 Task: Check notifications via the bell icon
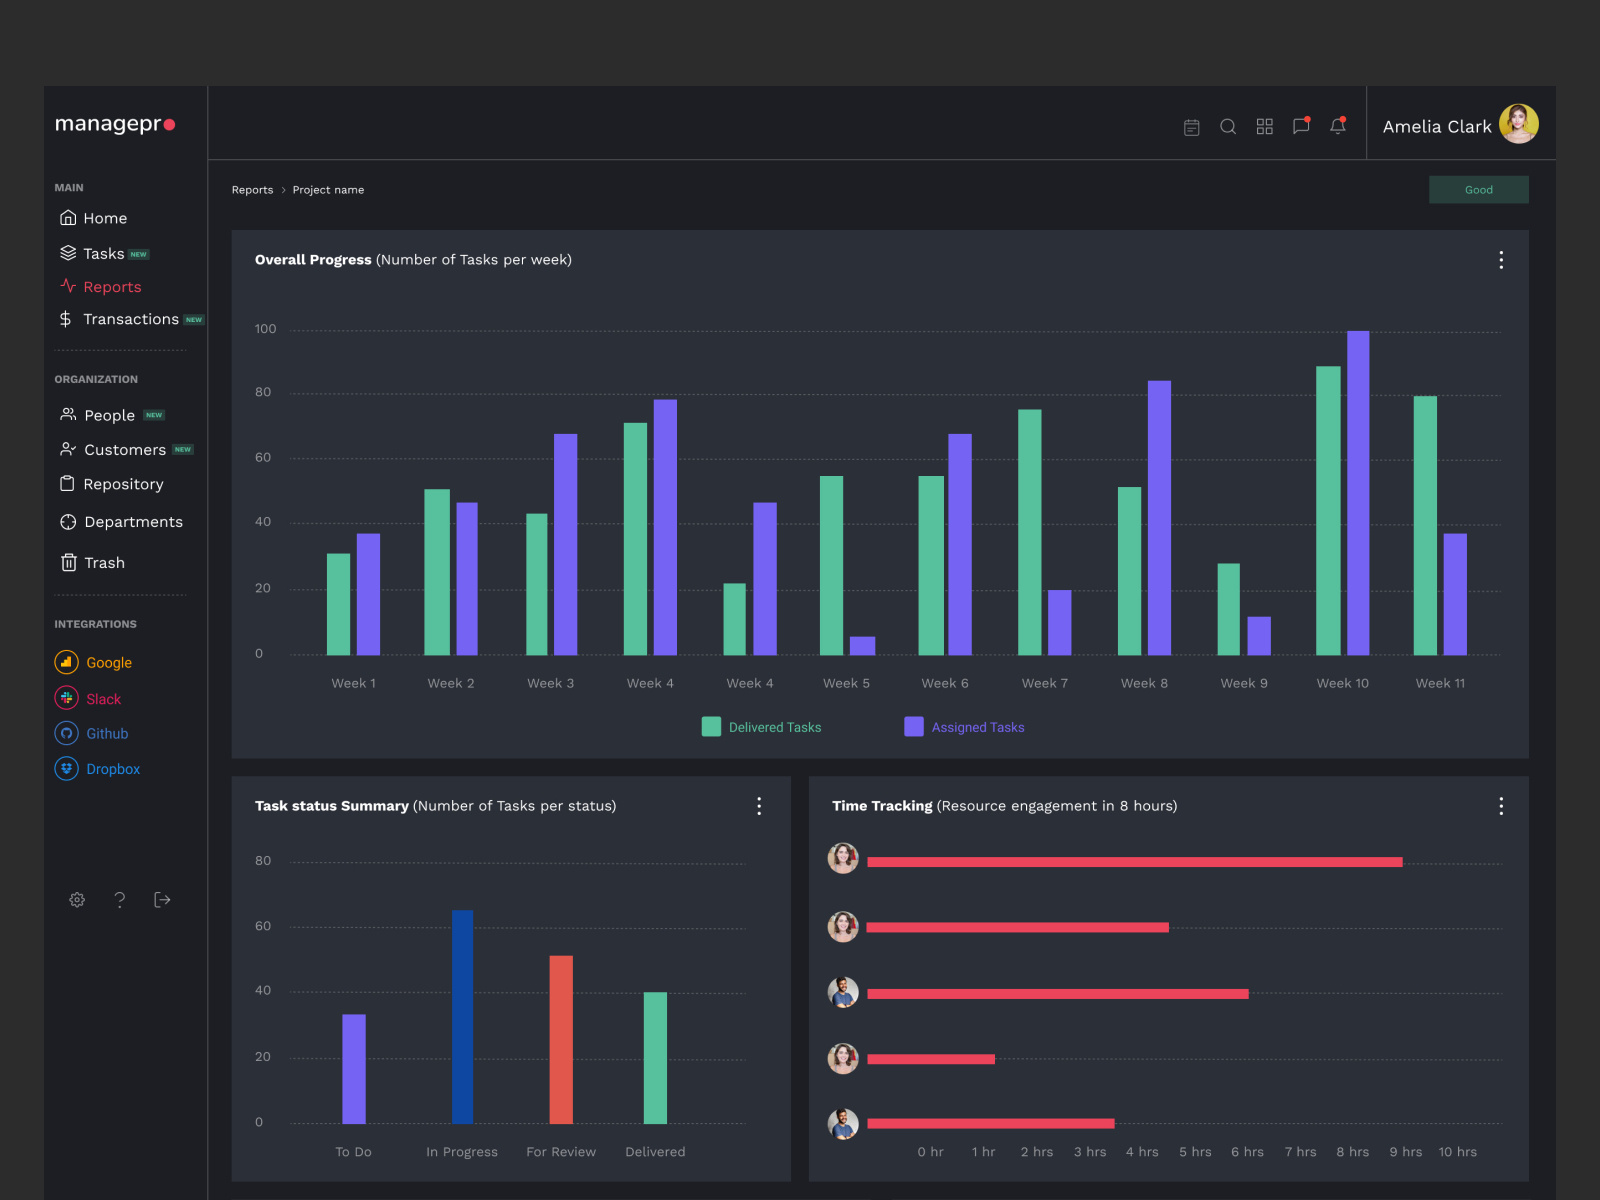tap(1338, 126)
